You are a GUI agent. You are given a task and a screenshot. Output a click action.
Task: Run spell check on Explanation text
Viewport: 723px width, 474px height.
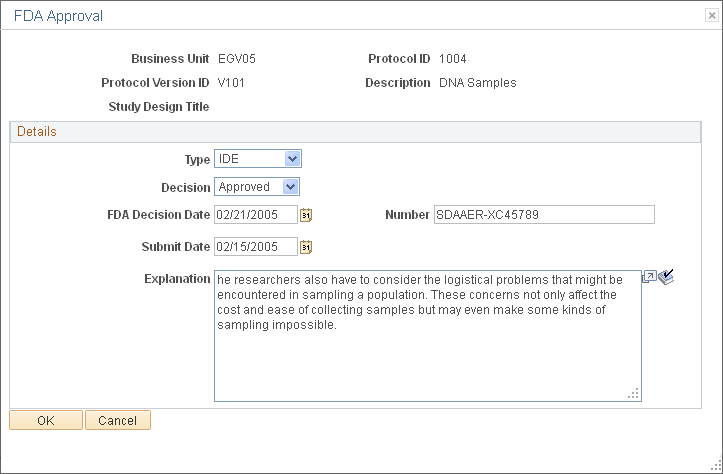666,277
